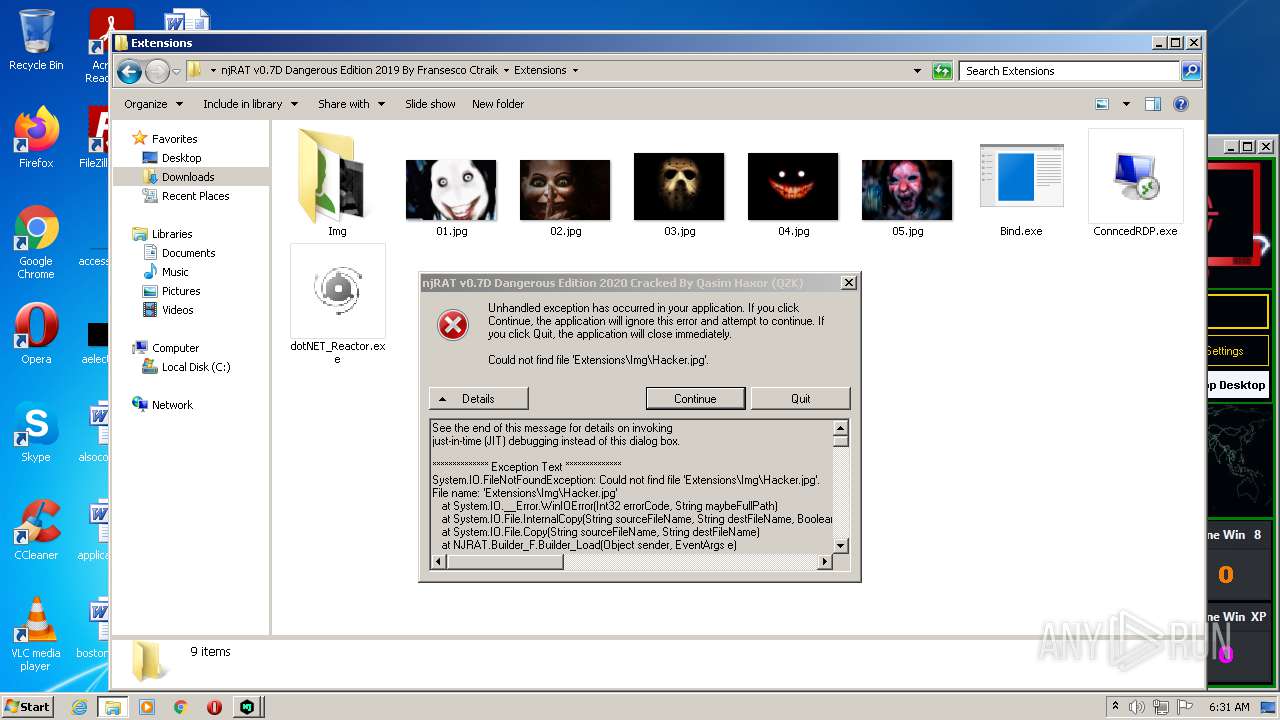Select Network in the navigation pane

[x=172, y=405]
